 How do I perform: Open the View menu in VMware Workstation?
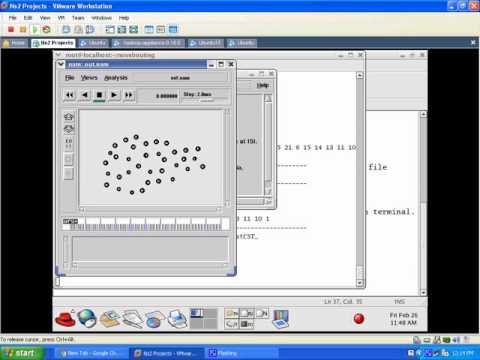pos(45,18)
